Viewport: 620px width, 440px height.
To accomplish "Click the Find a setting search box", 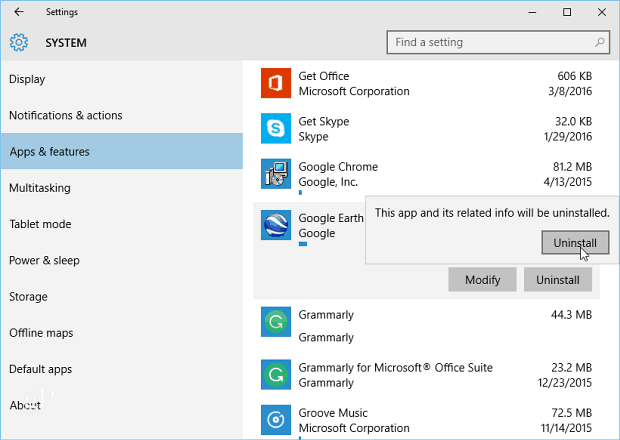I will [x=498, y=42].
